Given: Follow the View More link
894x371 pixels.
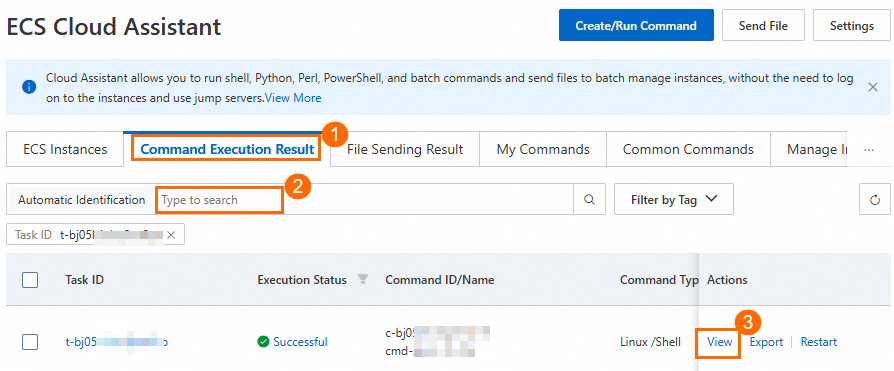Looking at the screenshot, I should pyautogui.click(x=293, y=98).
